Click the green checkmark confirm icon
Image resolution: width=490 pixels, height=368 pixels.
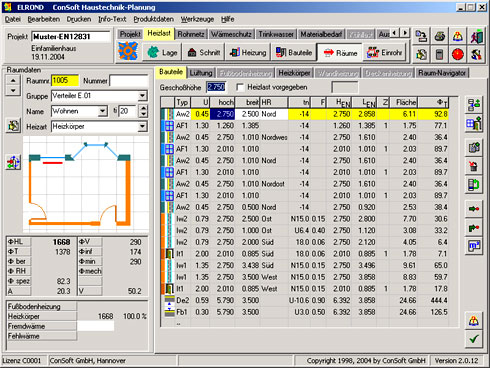(474, 339)
